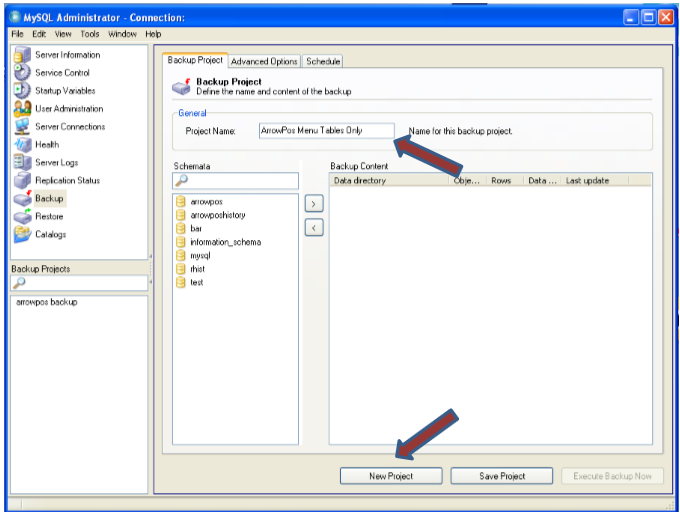Image resolution: width=680 pixels, height=513 pixels.
Task: Click the Obje... column header
Action: click(x=467, y=180)
